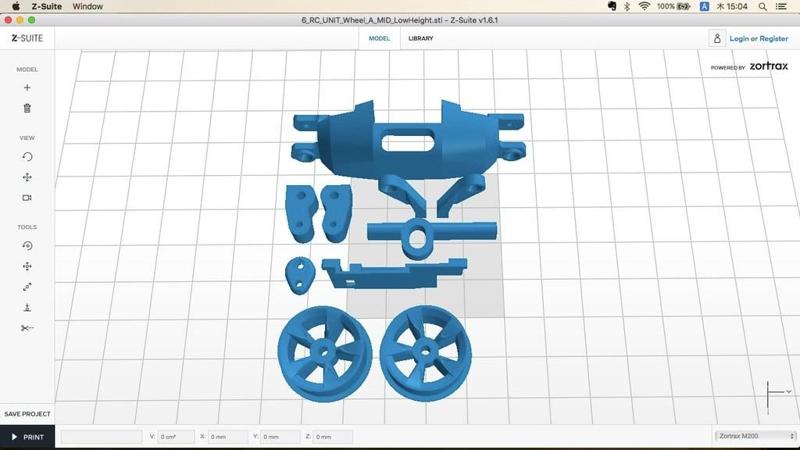Click the user account icon
800x450 pixels.
point(717,38)
